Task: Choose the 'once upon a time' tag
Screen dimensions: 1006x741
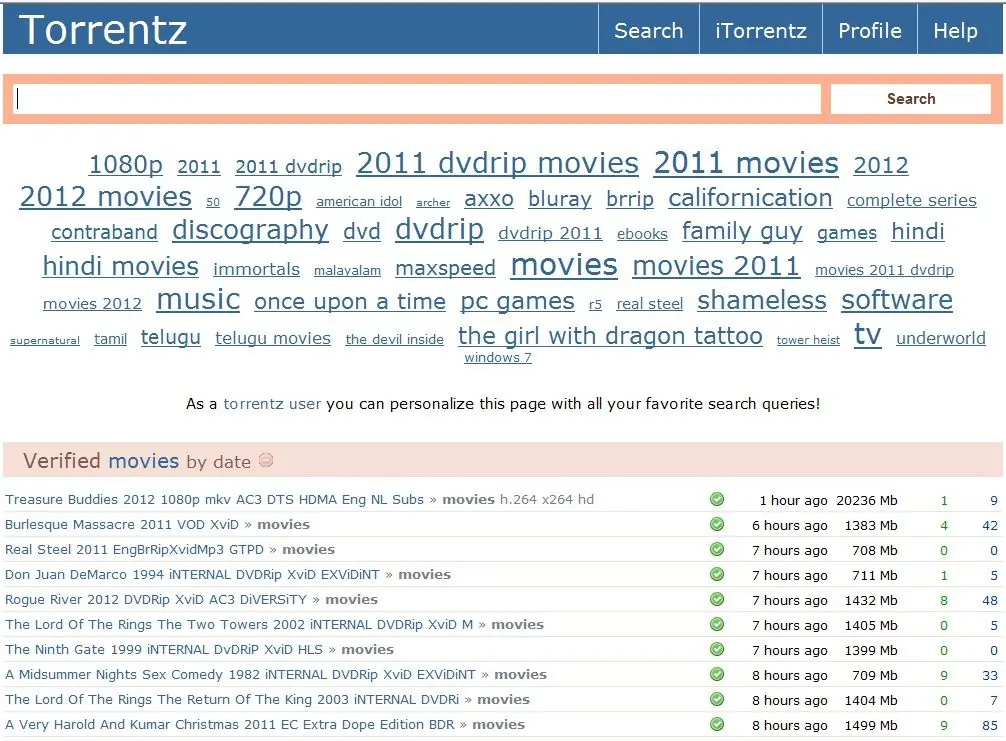Action: 350,302
